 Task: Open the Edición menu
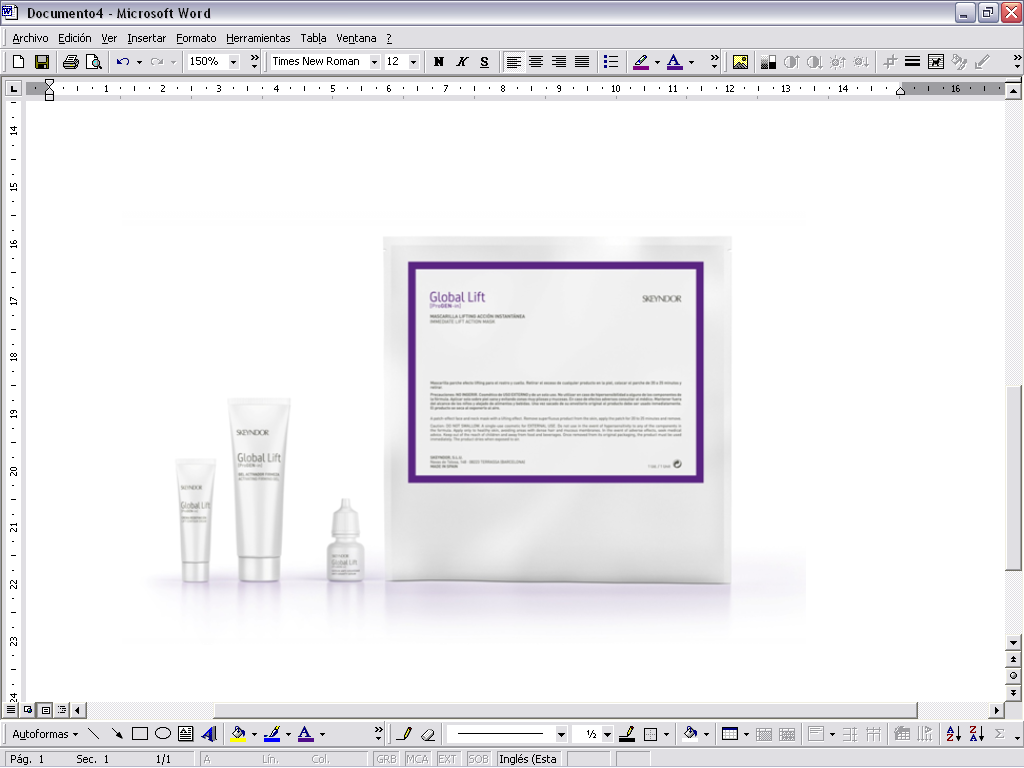coord(75,38)
